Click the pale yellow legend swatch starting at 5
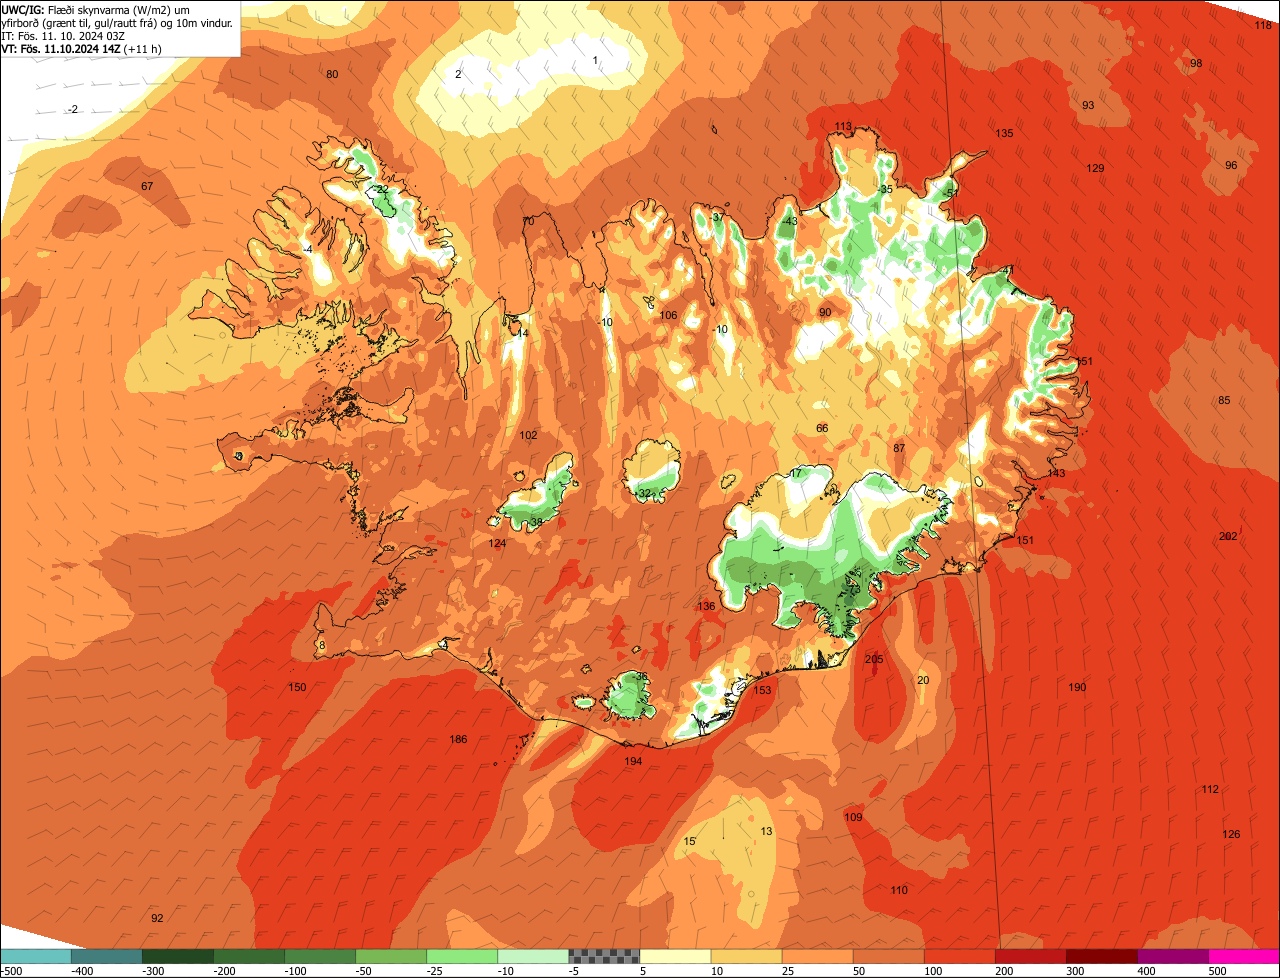 click(x=675, y=956)
